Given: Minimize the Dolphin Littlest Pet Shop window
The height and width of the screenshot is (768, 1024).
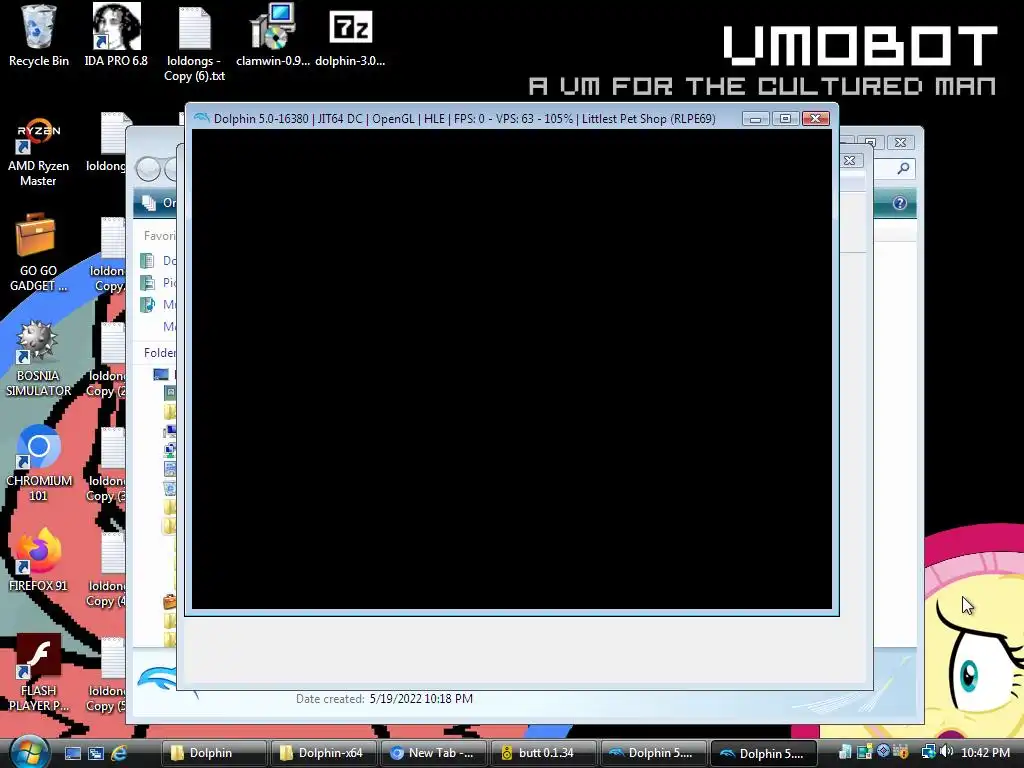Looking at the screenshot, I should (755, 118).
